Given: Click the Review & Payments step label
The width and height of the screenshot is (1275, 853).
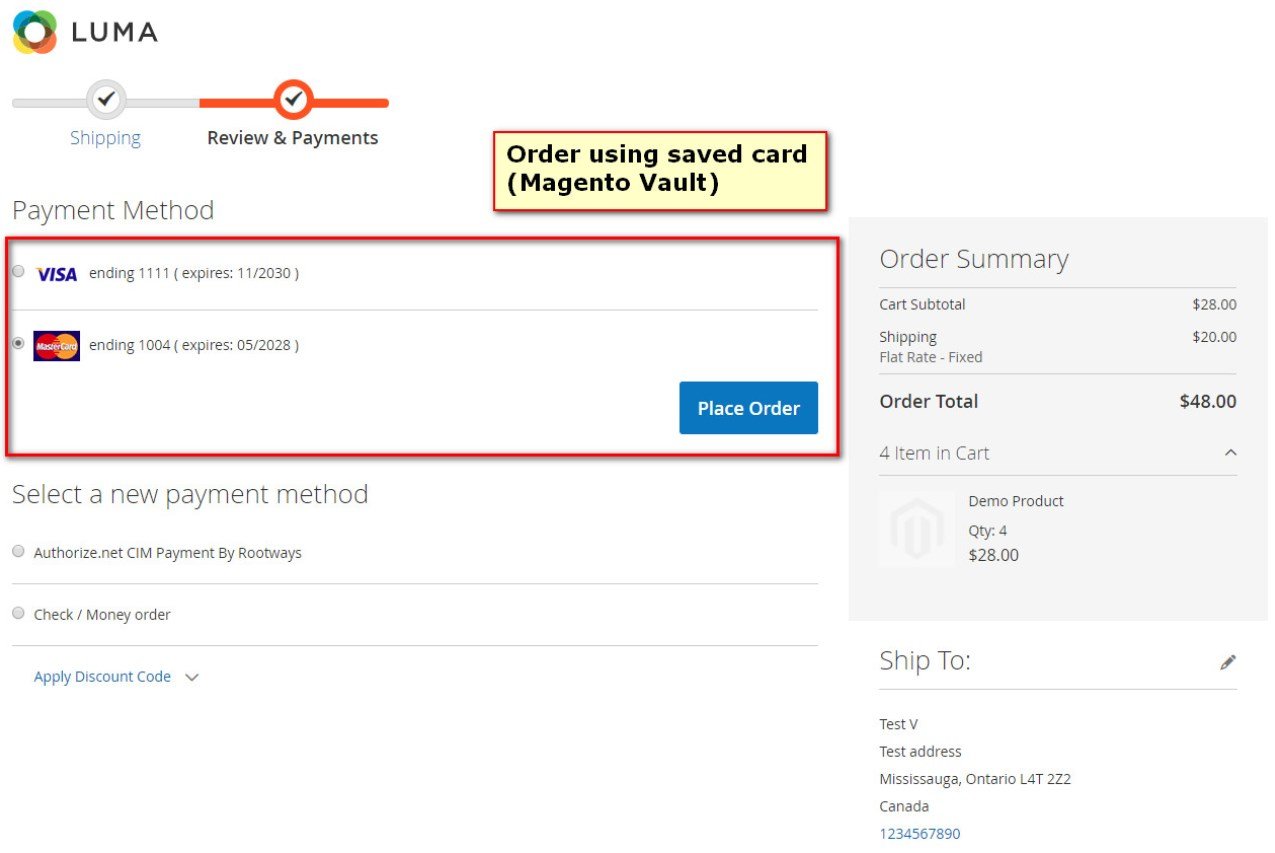Looking at the screenshot, I should click(x=292, y=138).
